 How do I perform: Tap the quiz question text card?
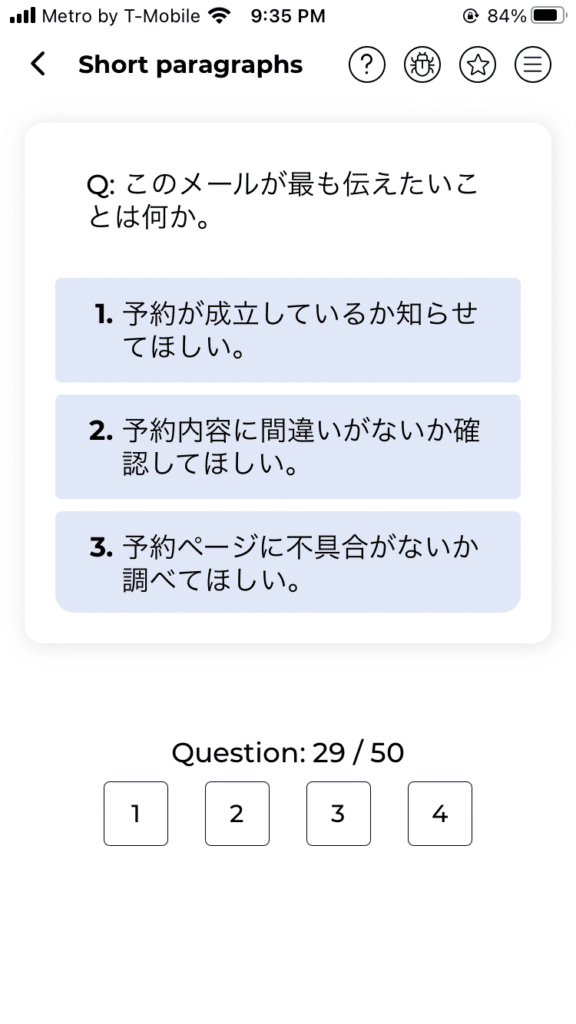pos(288,198)
